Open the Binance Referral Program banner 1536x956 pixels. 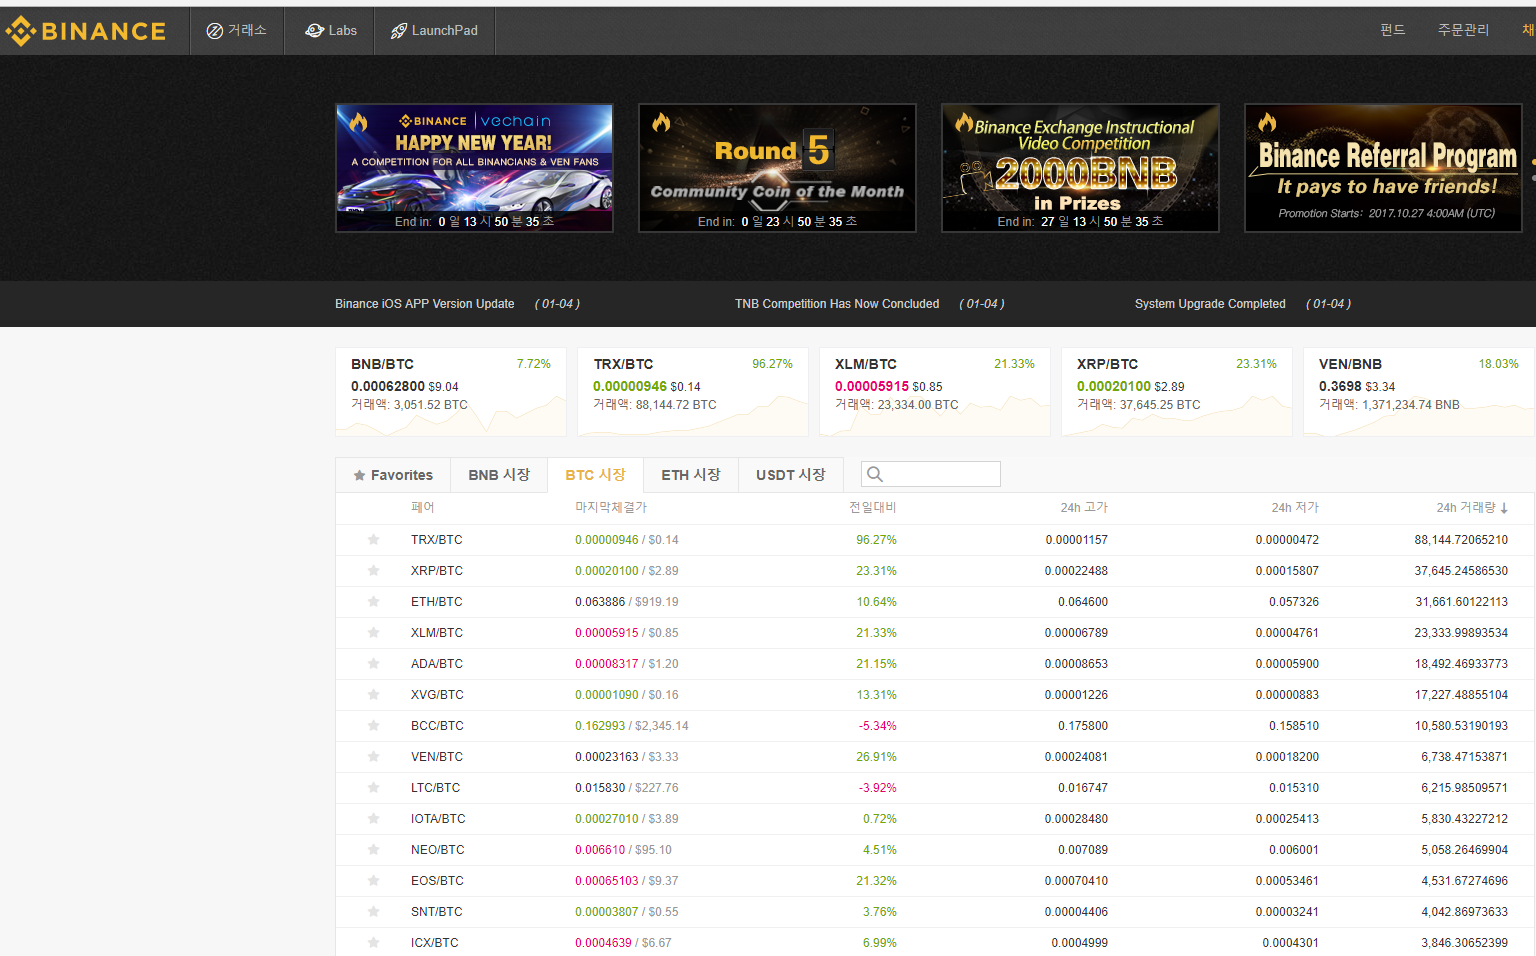click(1383, 168)
